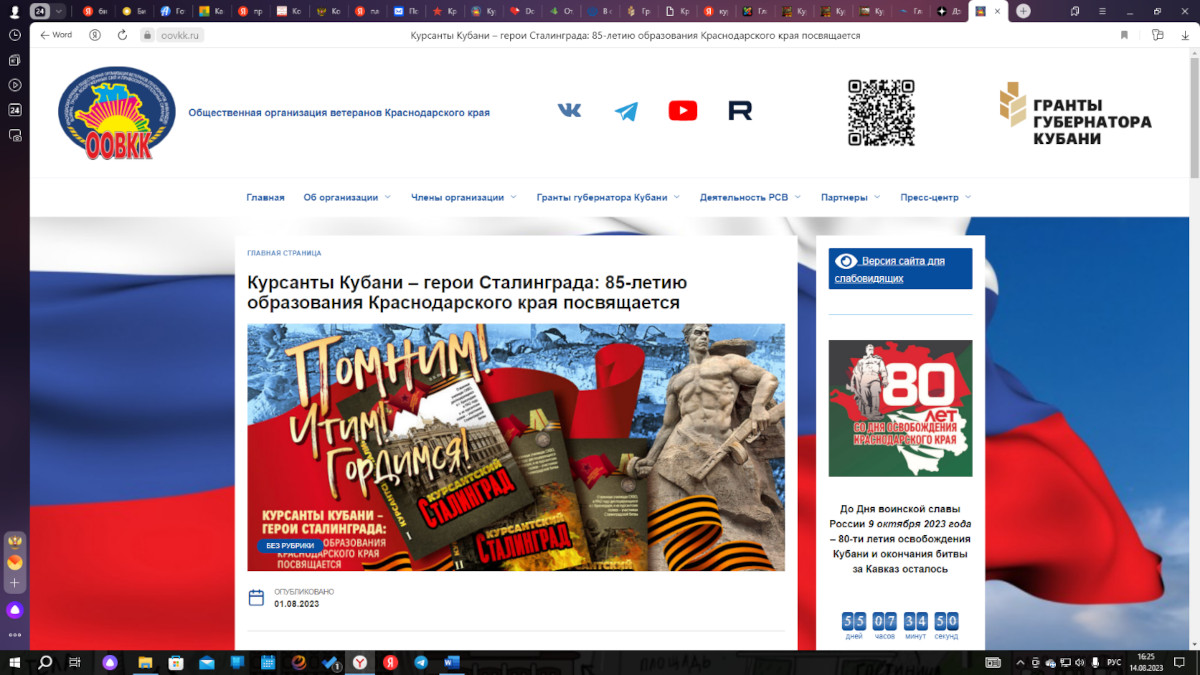Viewport: 1200px width, 675px height.
Task: Bookmark this page using bookmark icon
Action: [1124, 35]
